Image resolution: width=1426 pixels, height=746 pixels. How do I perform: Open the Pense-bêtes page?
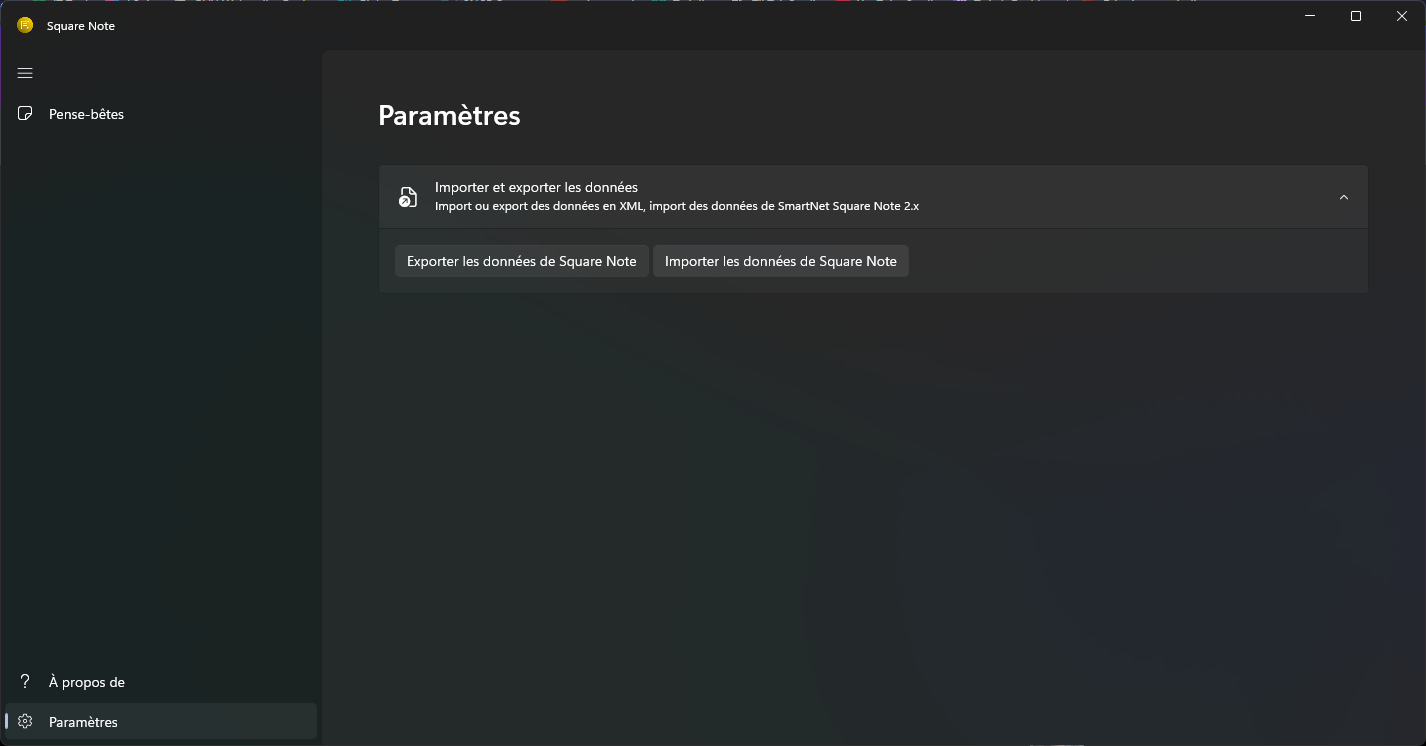tap(86, 114)
